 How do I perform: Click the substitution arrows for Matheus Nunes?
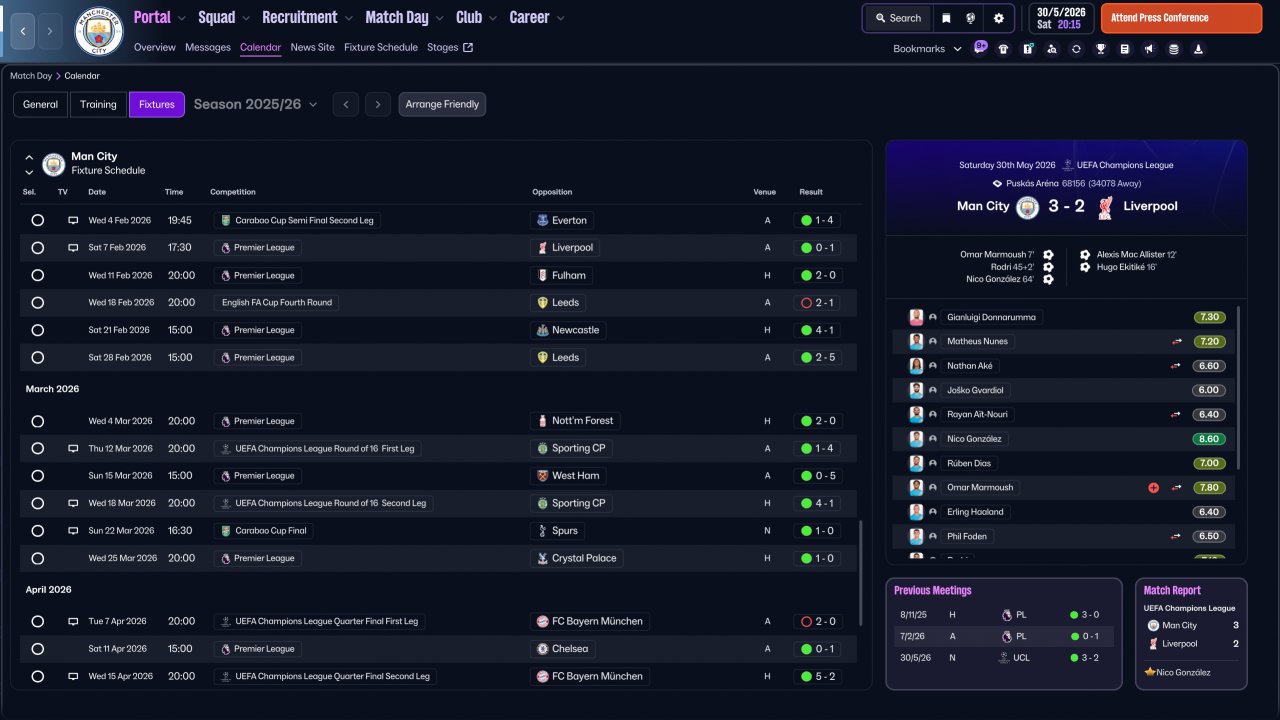pos(1177,341)
